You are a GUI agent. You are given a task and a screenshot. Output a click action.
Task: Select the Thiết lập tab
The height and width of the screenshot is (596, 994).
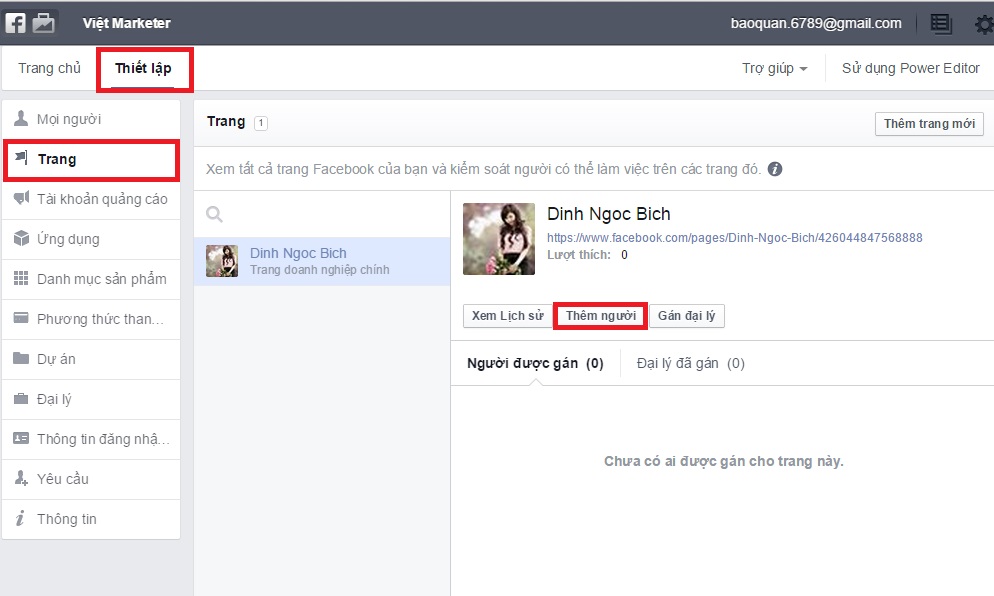click(x=143, y=68)
